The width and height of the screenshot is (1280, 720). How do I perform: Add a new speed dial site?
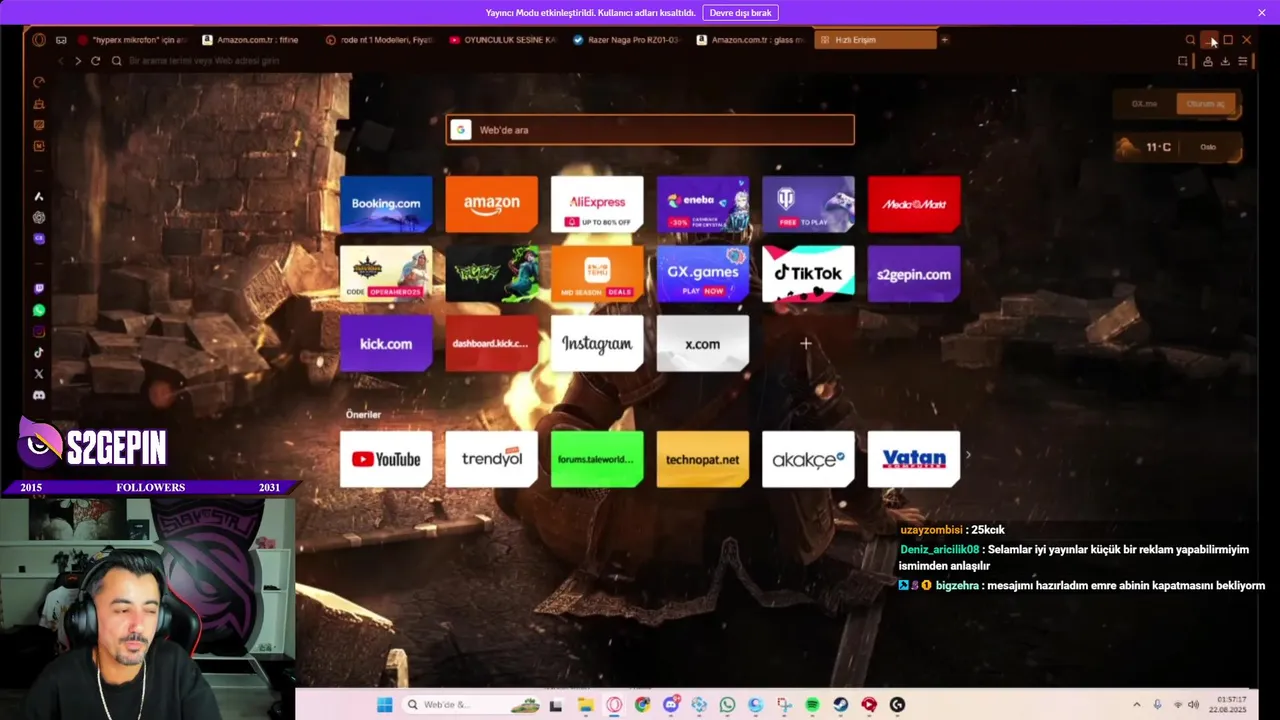[x=806, y=343]
